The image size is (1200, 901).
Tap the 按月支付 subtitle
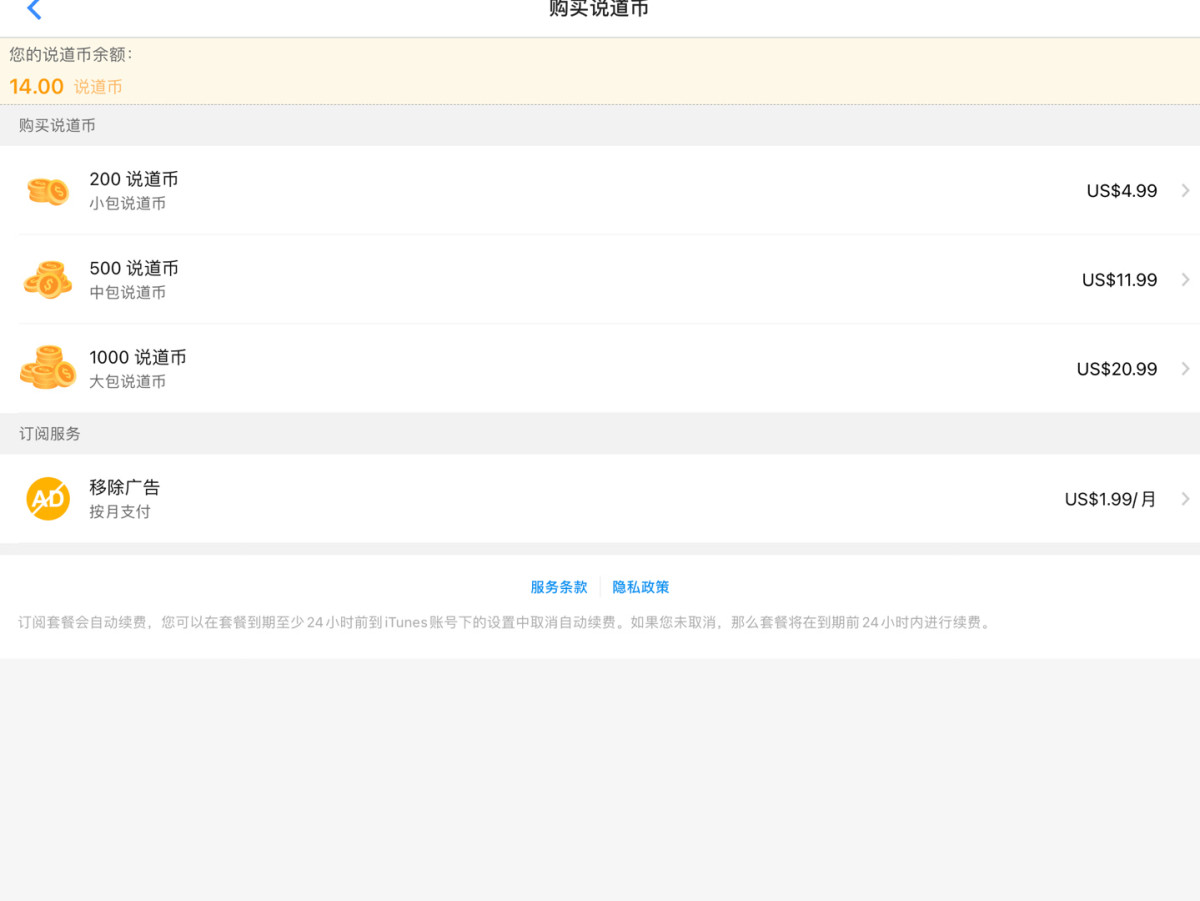tap(120, 511)
